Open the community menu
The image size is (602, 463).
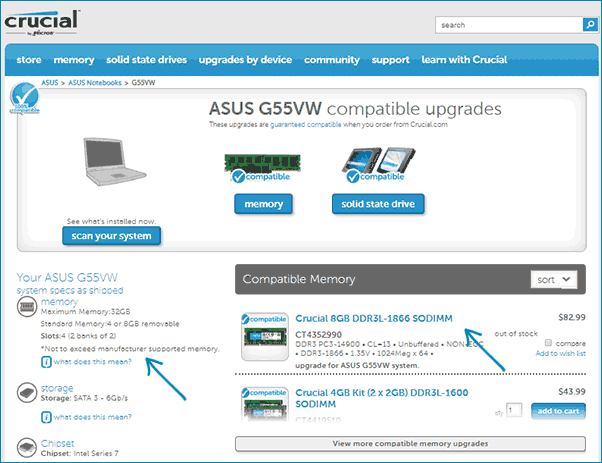332,60
